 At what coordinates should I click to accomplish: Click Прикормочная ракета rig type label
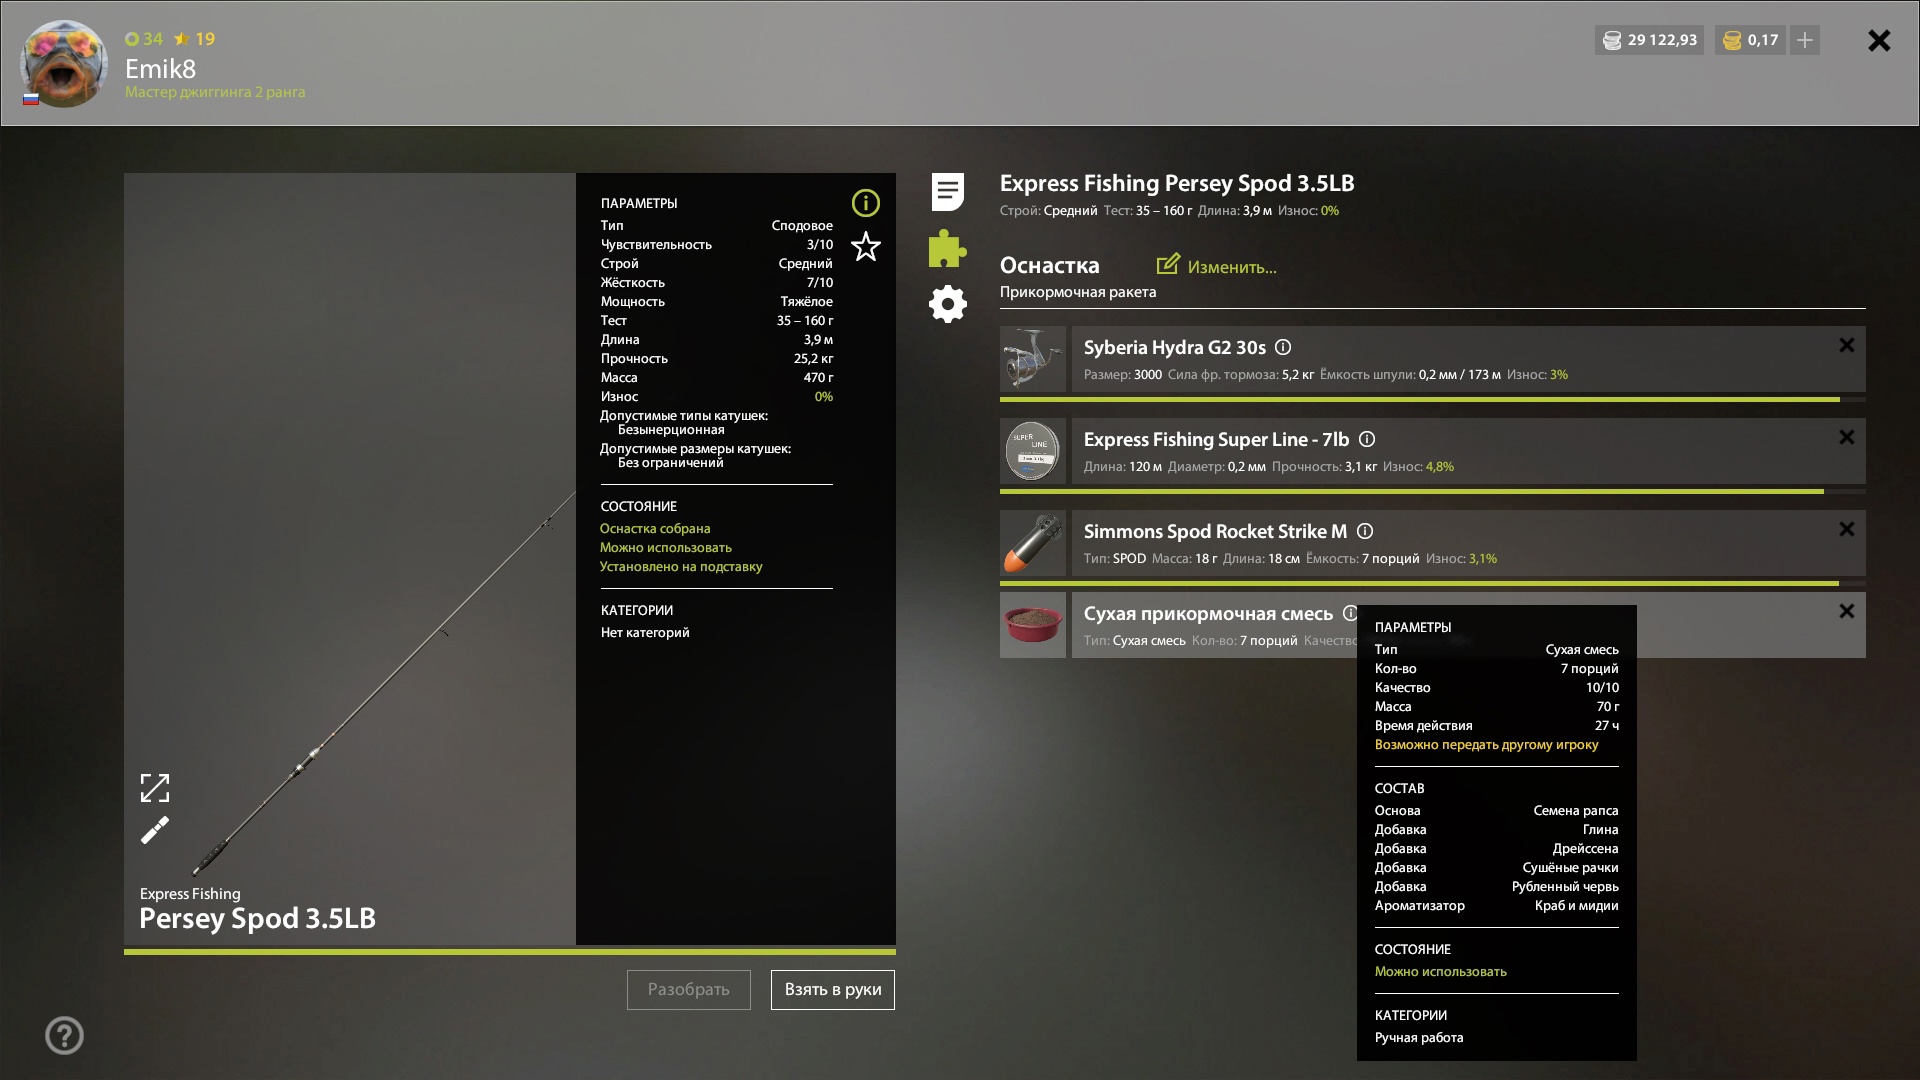(x=1078, y=292)
